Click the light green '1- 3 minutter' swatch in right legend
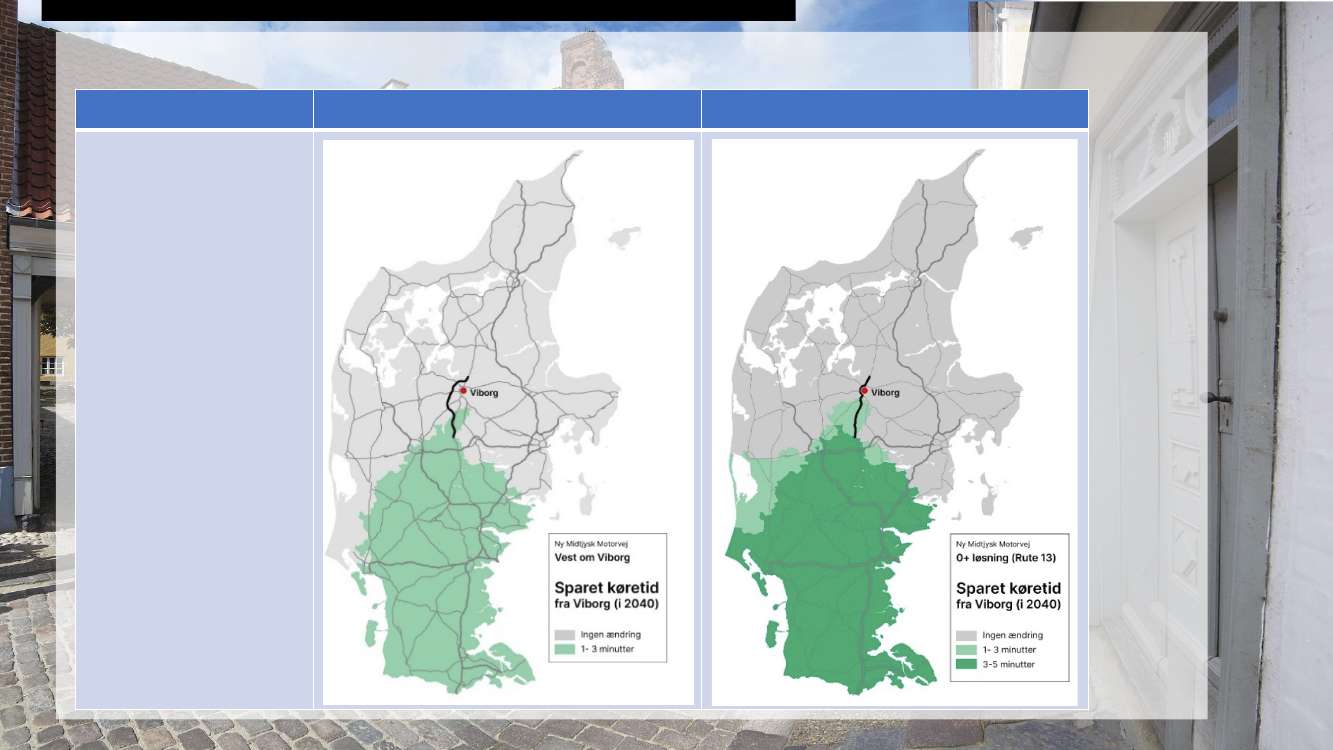1333x750 pixels. [967, 650]
